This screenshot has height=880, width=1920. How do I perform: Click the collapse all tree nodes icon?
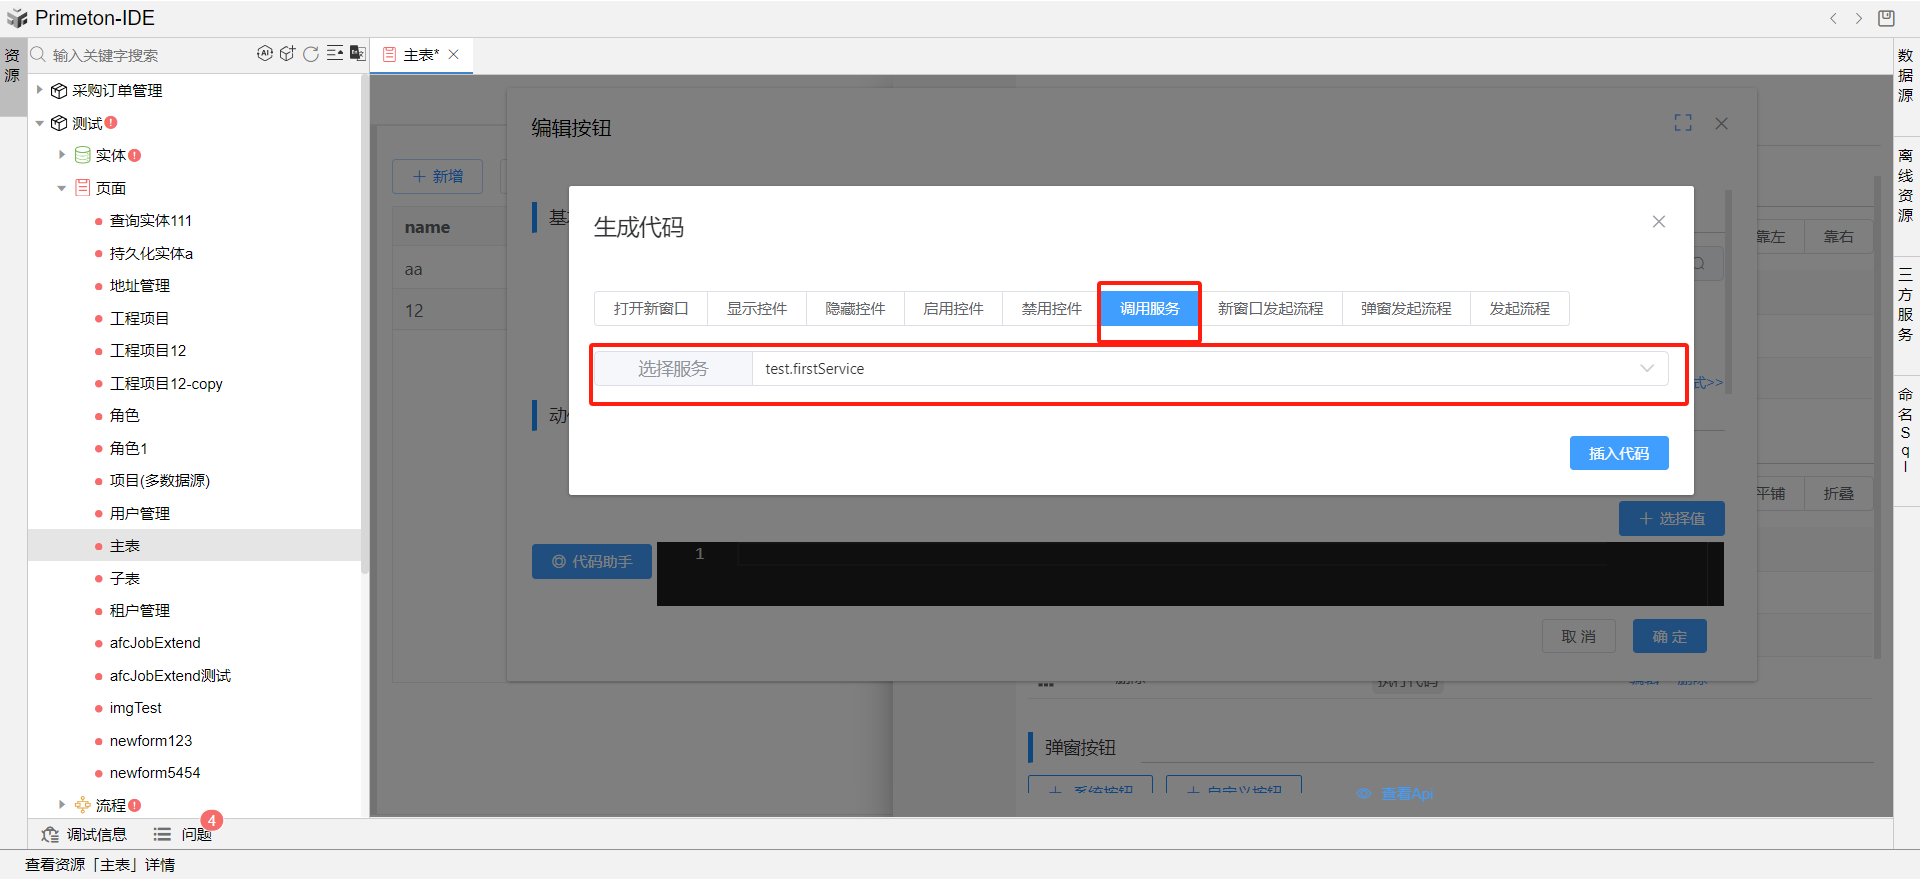click(x=334, y=54)
